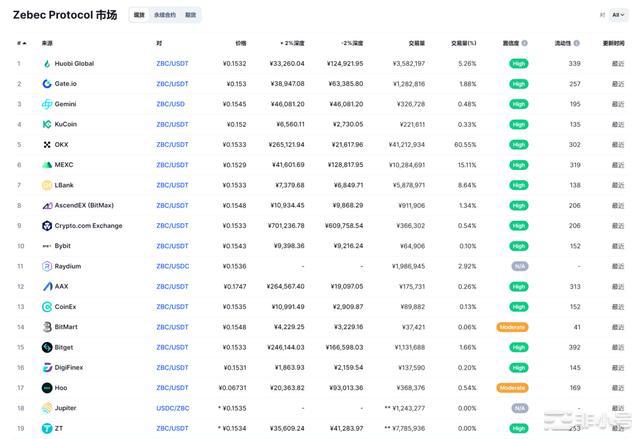Viewport: 640px width, 439px height.
Task: Click Bybit price ¥0.1543
Action: point(234,246)
